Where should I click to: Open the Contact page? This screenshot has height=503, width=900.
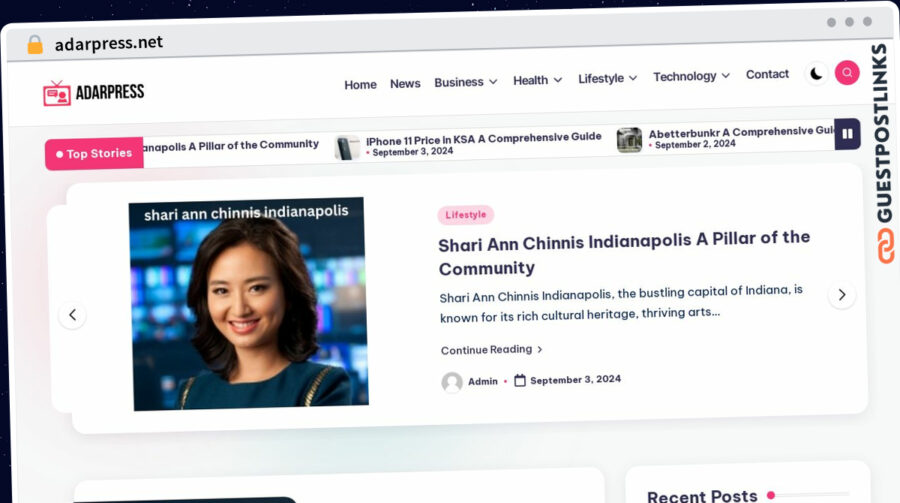[767, 74]
